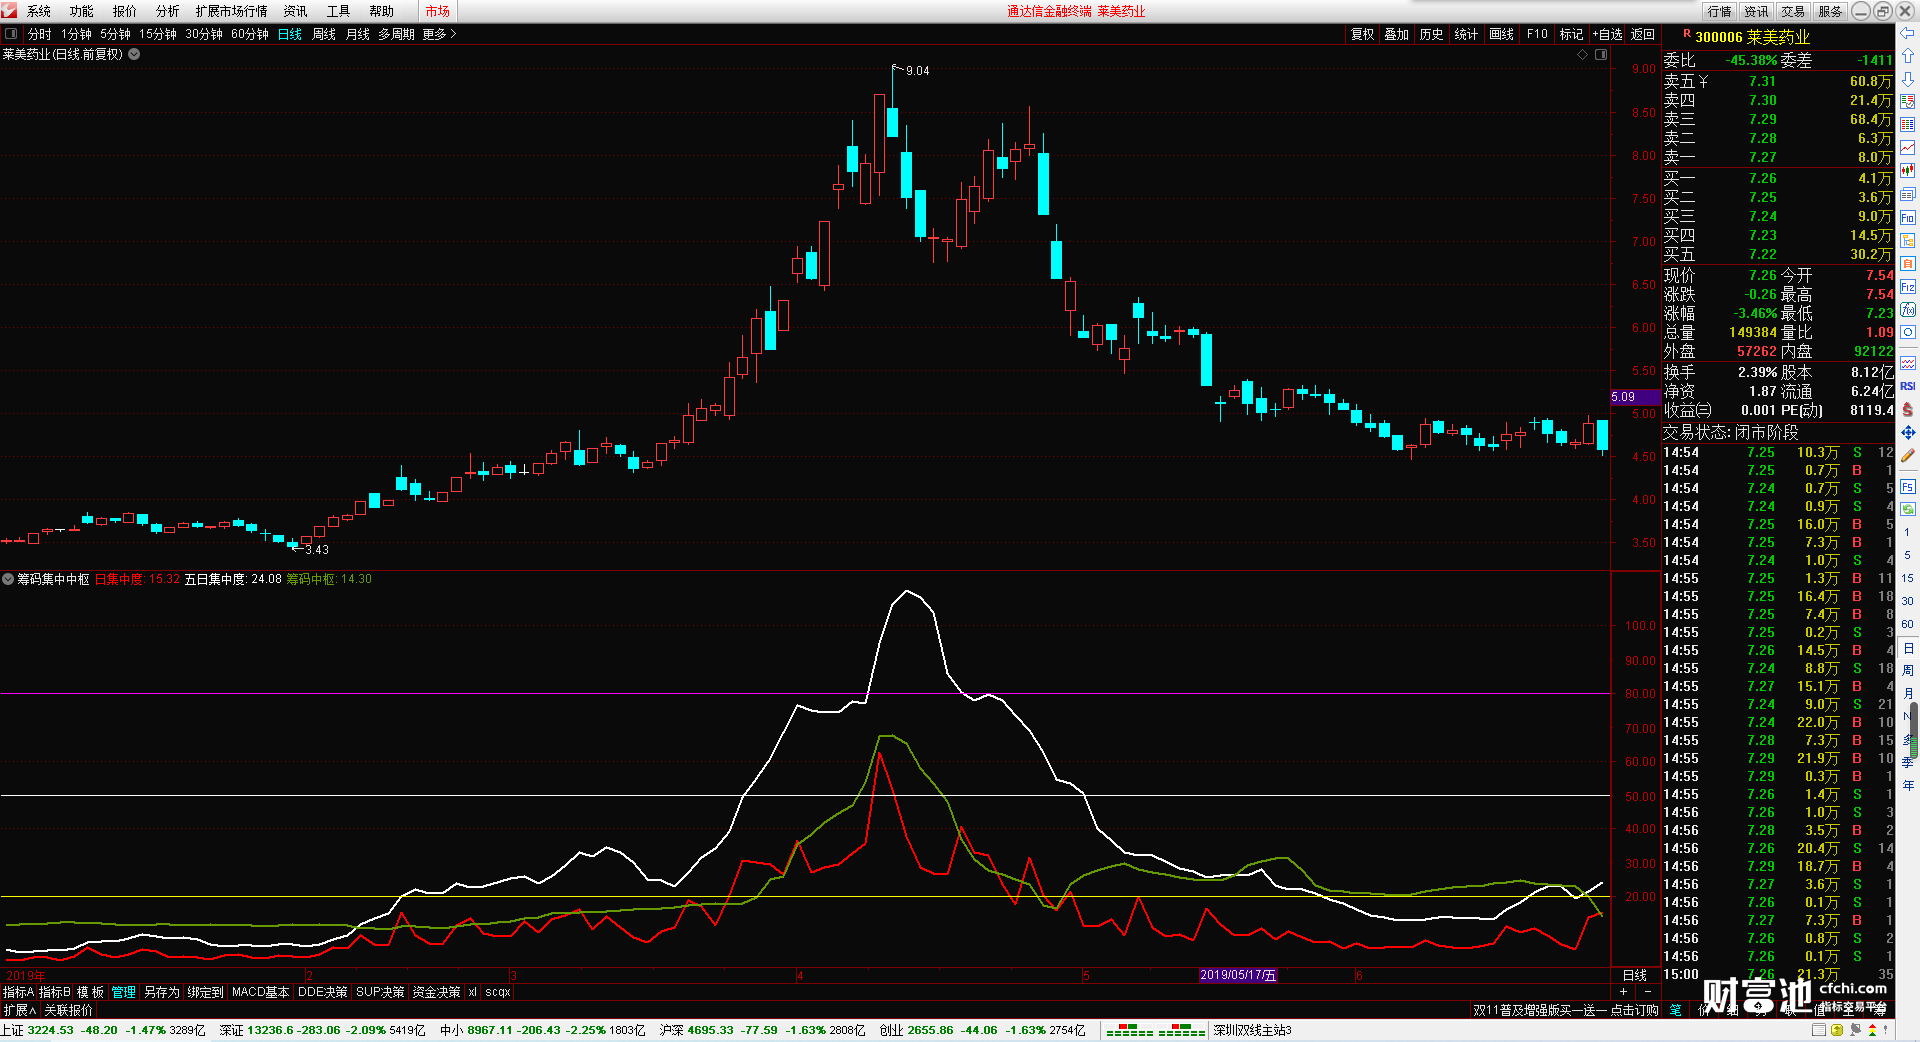Open the 分析 menu
Image resolution: width=1920 pixels, height=1042 pixels.
(x=168, y=11)
